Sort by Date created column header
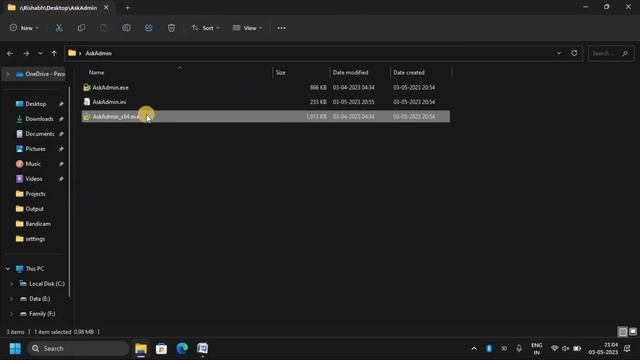Screen dimensions: 640x360 pyautogui.click(x=409, y=72)
